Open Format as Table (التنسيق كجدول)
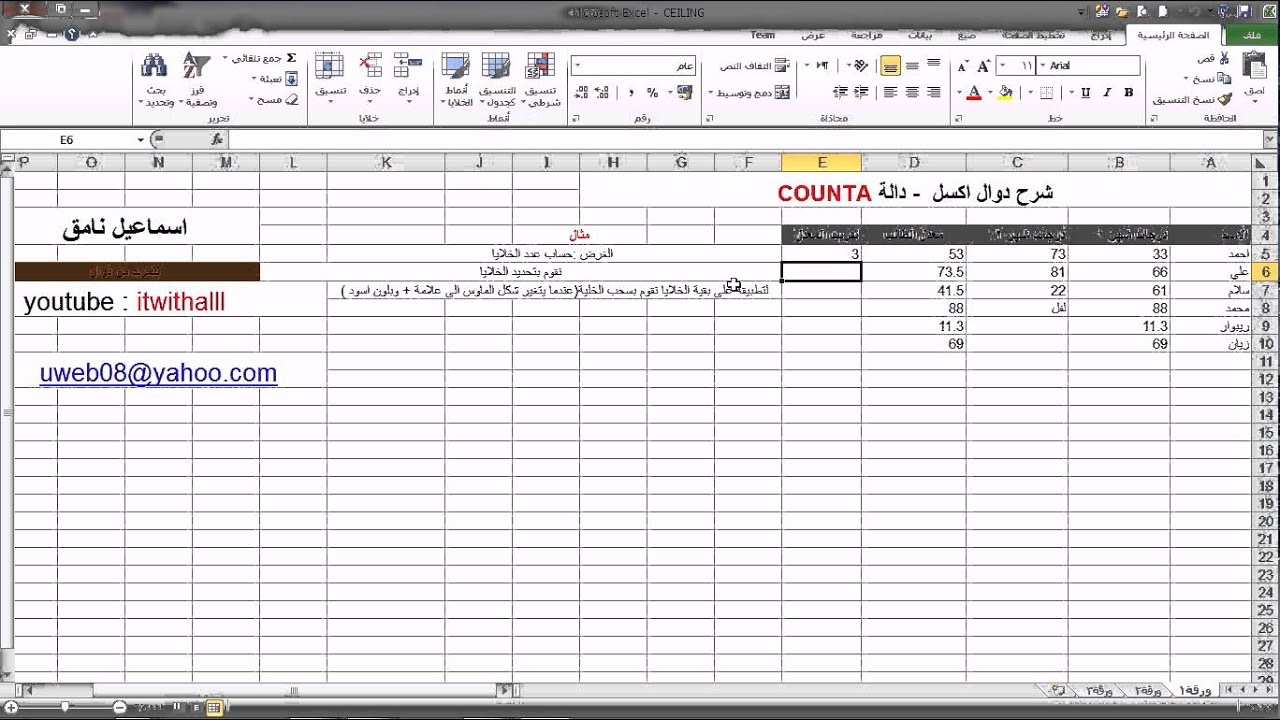 click(x=497, y=80)
